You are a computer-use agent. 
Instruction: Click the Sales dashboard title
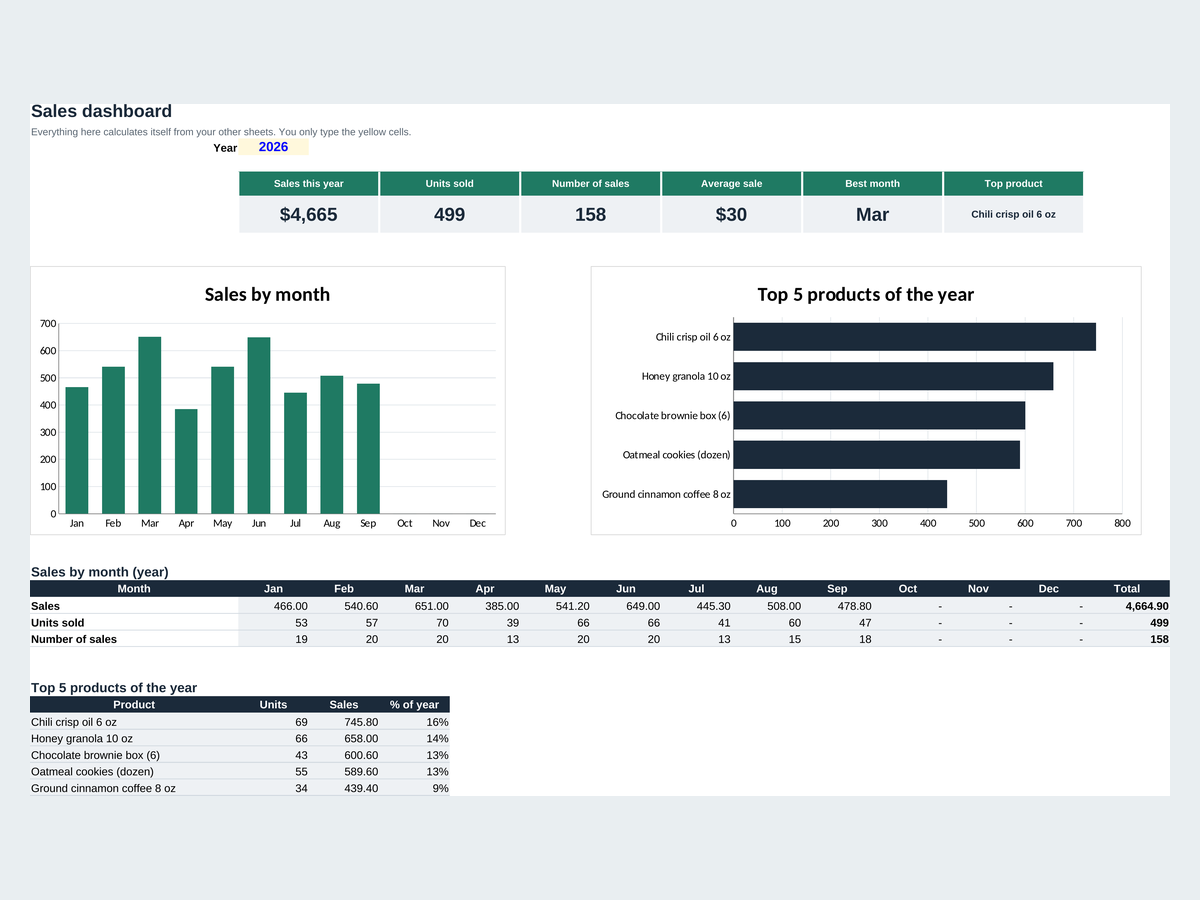click(101, 111)
